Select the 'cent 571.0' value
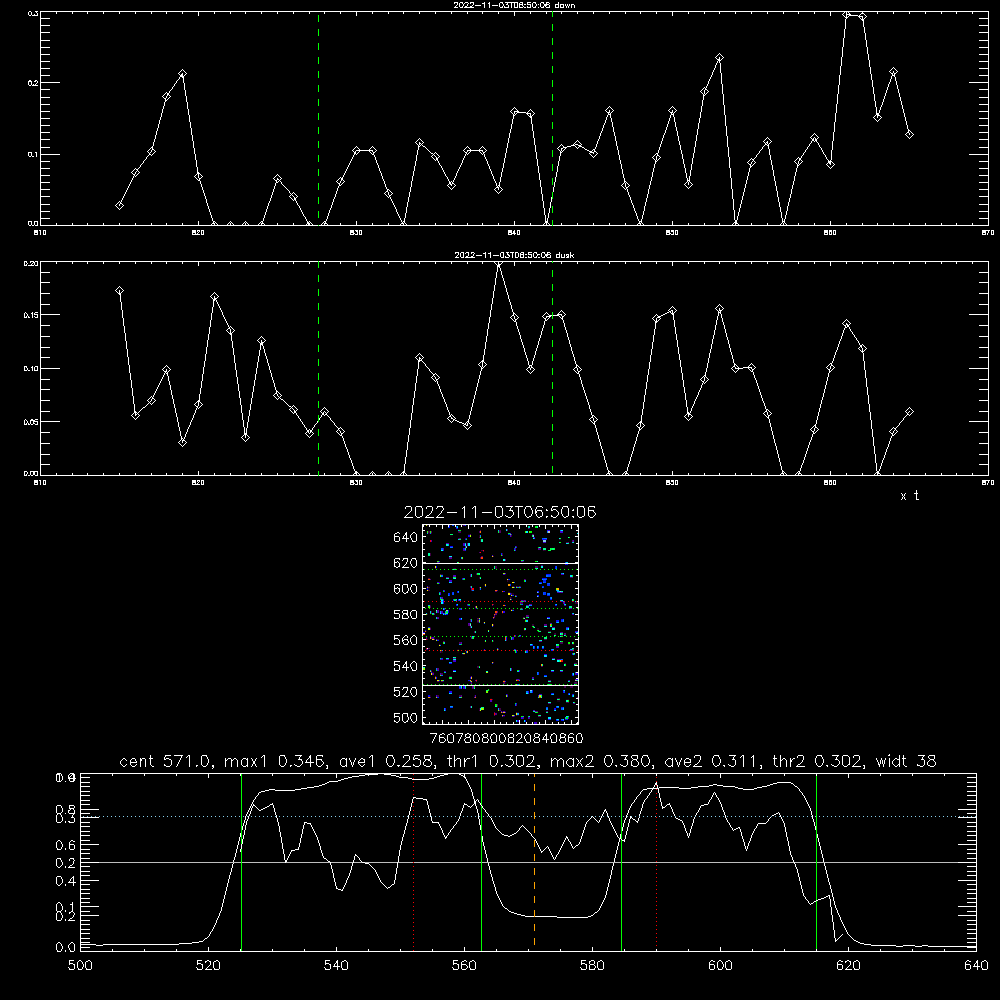 pyautogui.click(x=168, y=761)
